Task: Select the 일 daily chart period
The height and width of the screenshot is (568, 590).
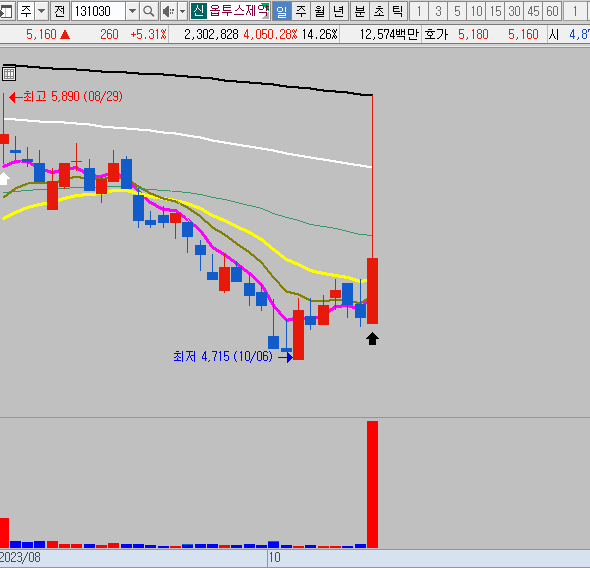Action: (281, 11)
